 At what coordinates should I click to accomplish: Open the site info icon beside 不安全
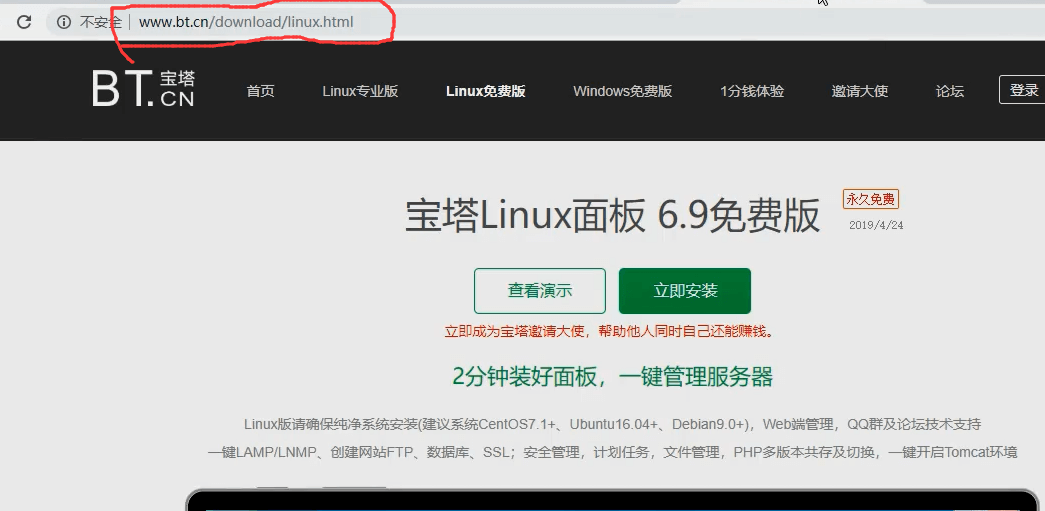pos(64,23)
